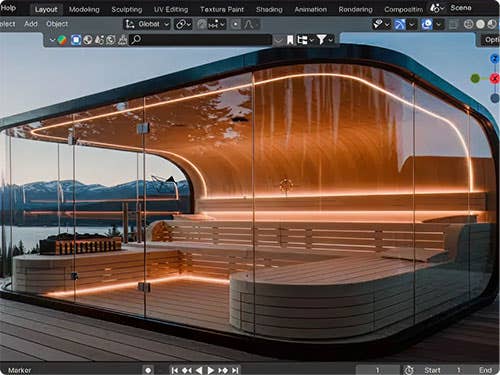Open the Rendering workspace tab
The height and width of the screenshot is (375, 500).
(356, 10)
